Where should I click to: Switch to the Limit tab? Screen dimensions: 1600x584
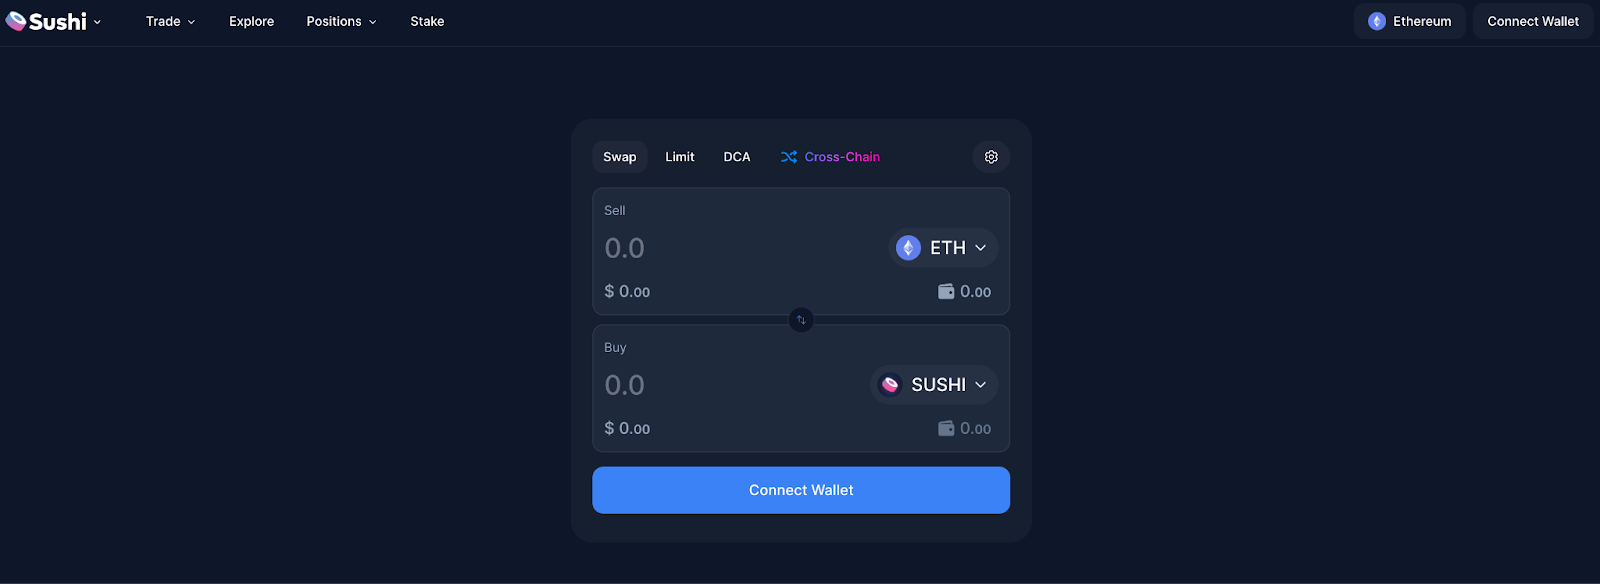(x=680, y=157)
